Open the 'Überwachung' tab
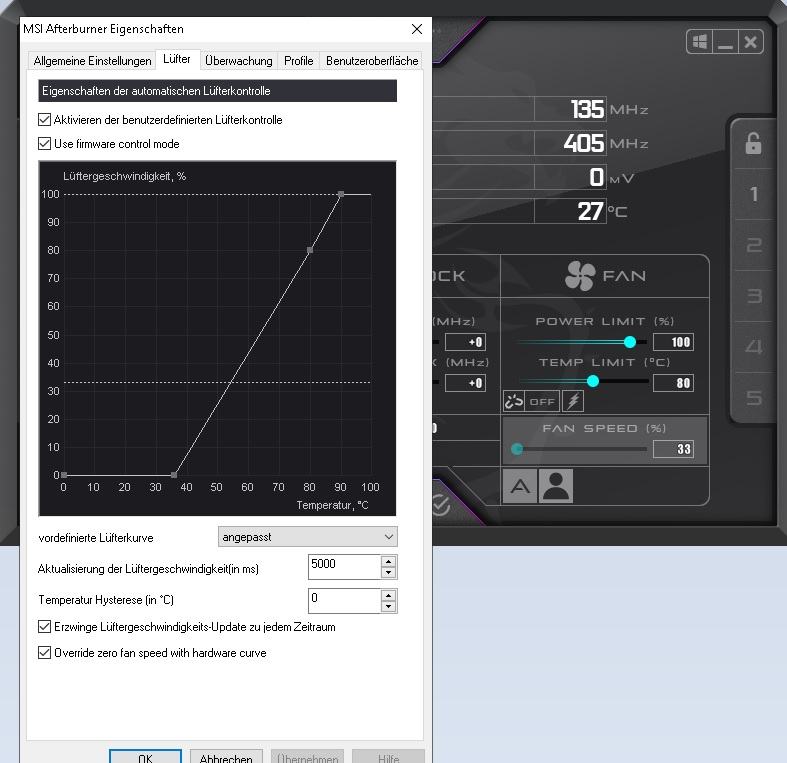 pyautogui.click(x=238, y=61)
